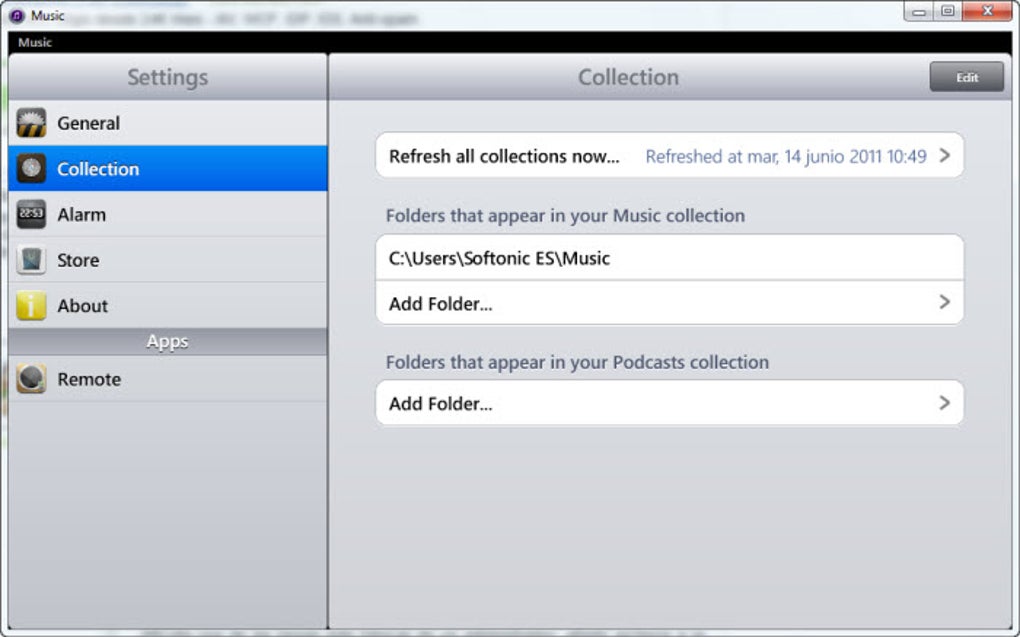Click the Apps section header

pyautogui.click(x=168, y=342)
